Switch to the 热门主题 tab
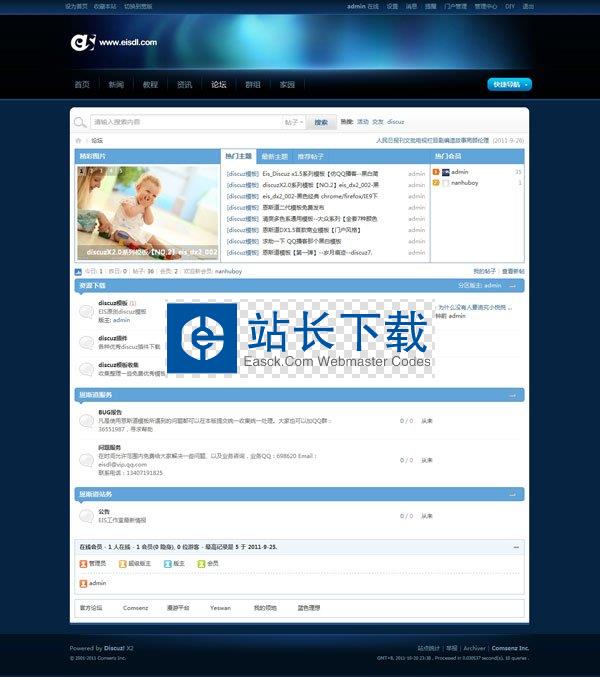The image size is (600, 677). 239,156
